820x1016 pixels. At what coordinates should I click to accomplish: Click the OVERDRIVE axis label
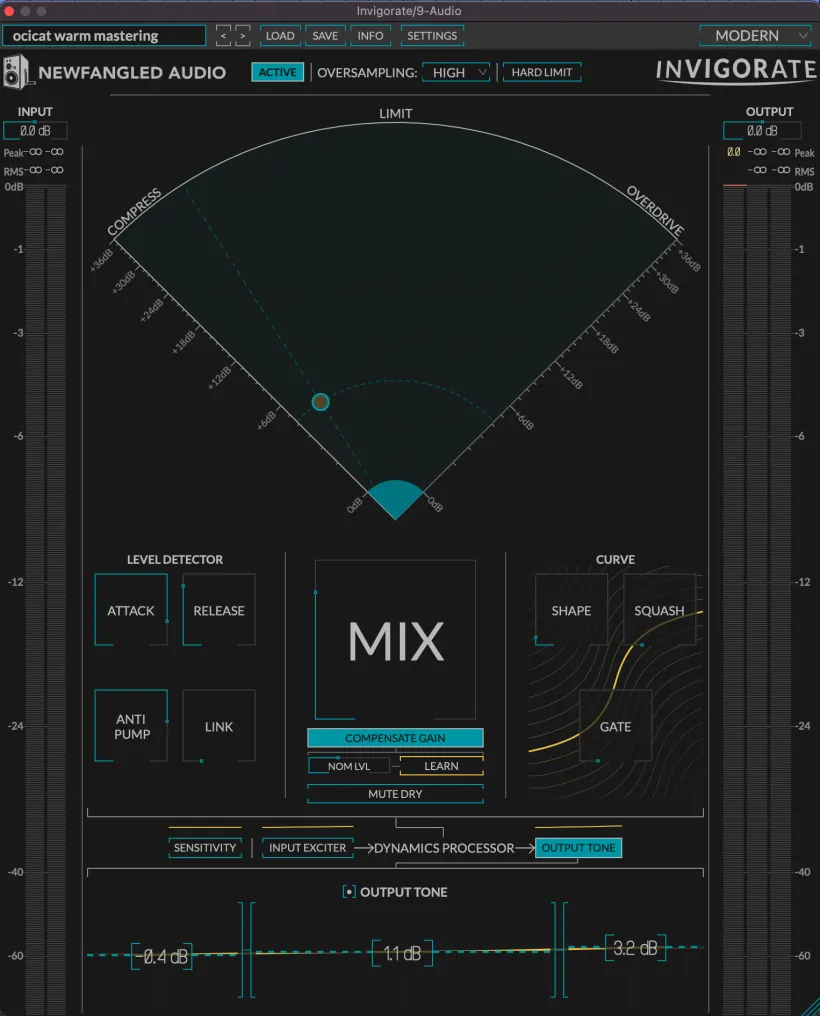655,210
